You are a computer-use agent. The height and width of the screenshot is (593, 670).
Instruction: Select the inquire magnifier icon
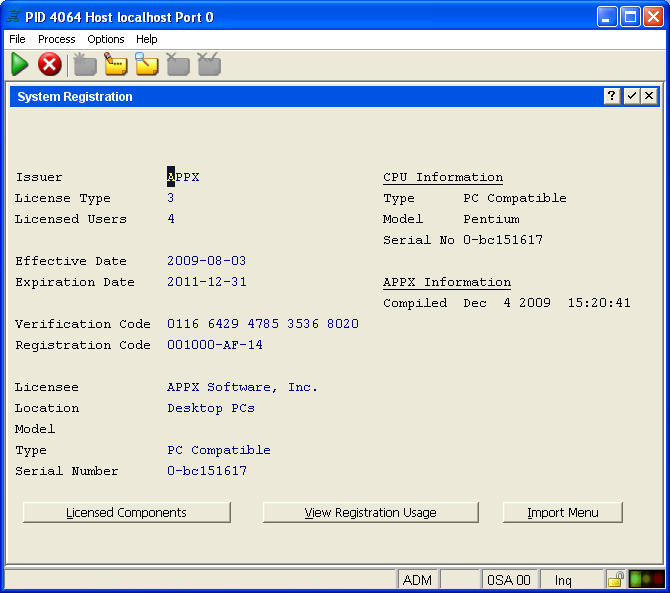pyautogui.click(x=147, y=65)
